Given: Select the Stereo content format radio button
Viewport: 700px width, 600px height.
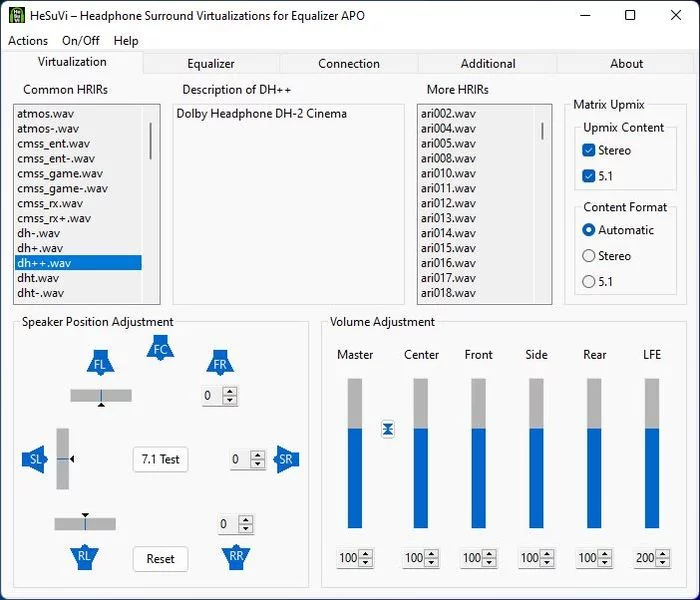Looking at the screenshot, I should (x=589, y=256).
